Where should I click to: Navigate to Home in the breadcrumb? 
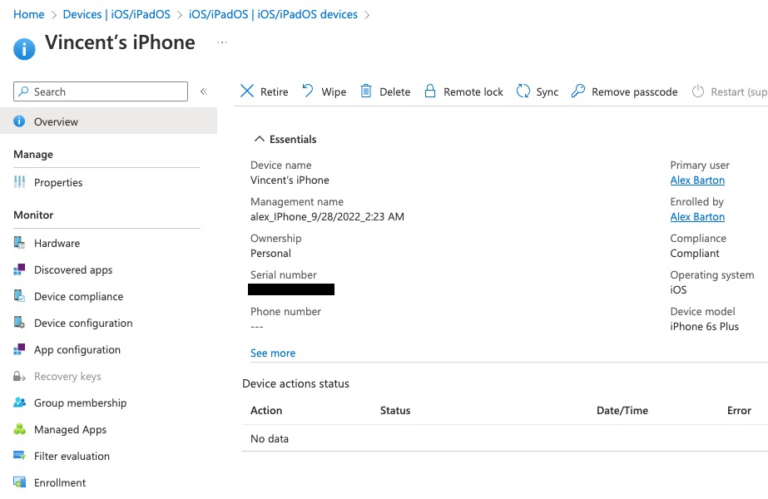coord(29,14)
